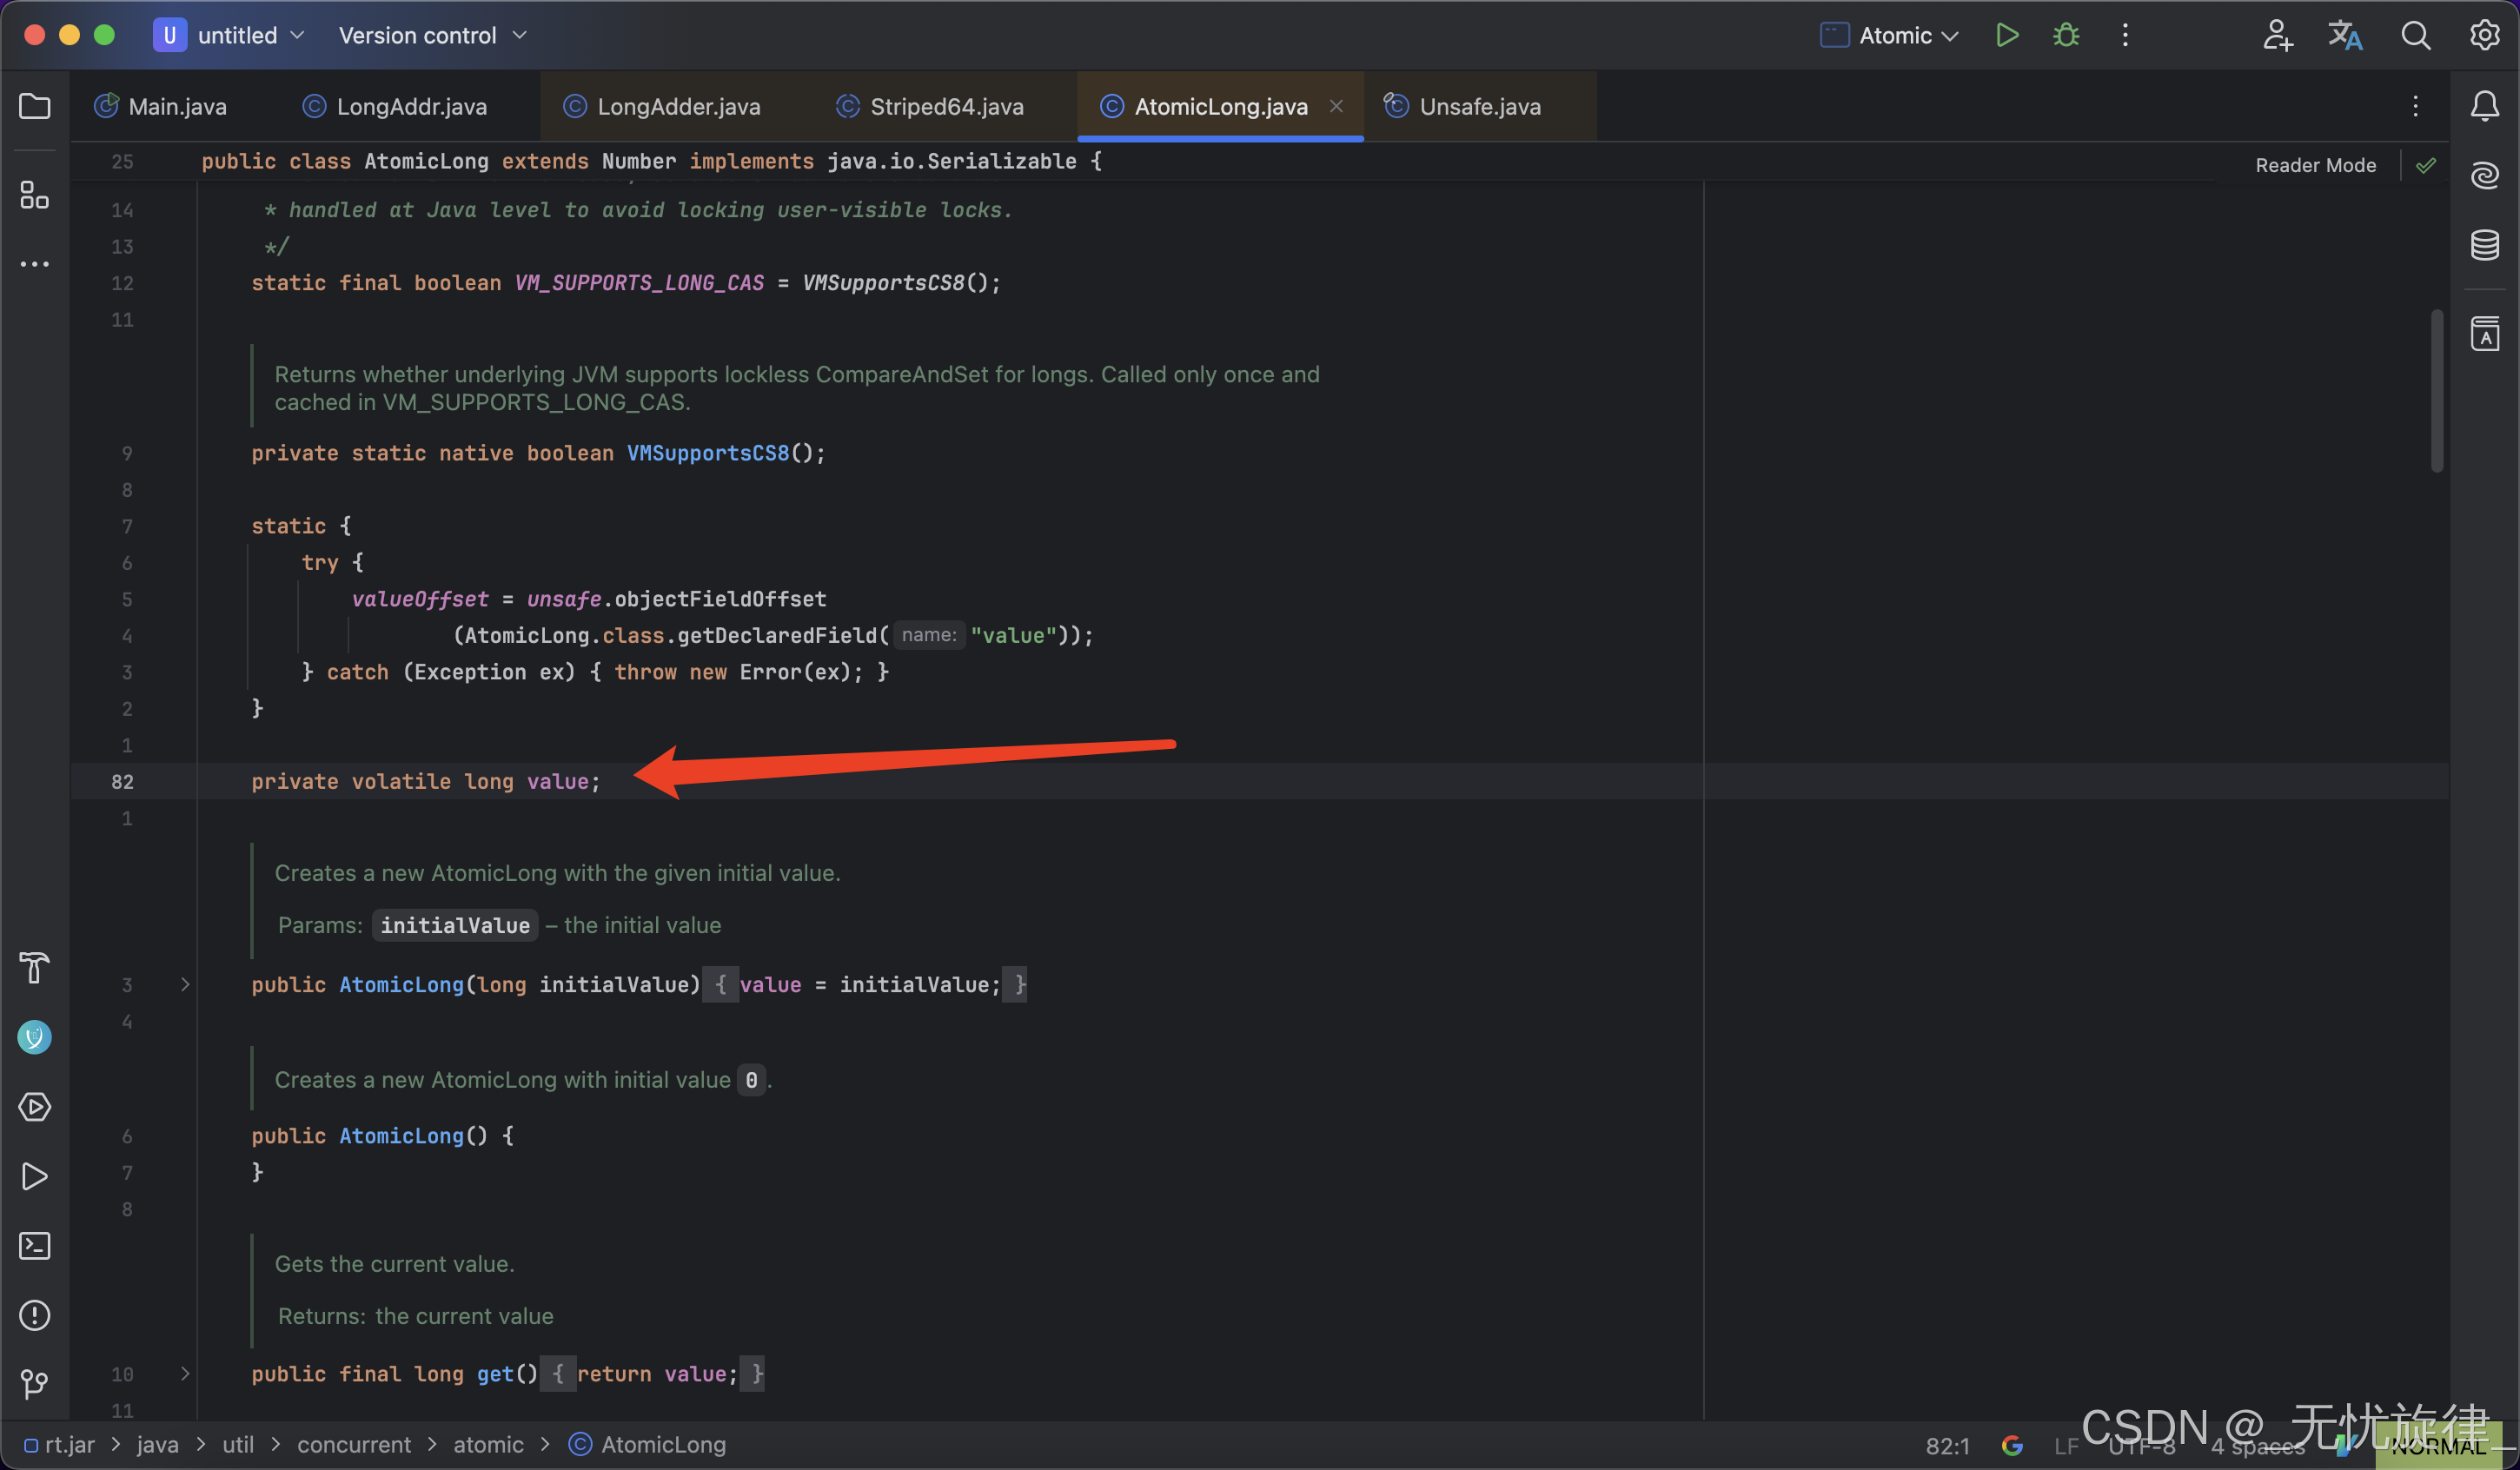Expand the AtomicLong(long initialValue) constructor fold
Image resolution: width=2520 pixels, height=1470 pixels.
[185, 985]
